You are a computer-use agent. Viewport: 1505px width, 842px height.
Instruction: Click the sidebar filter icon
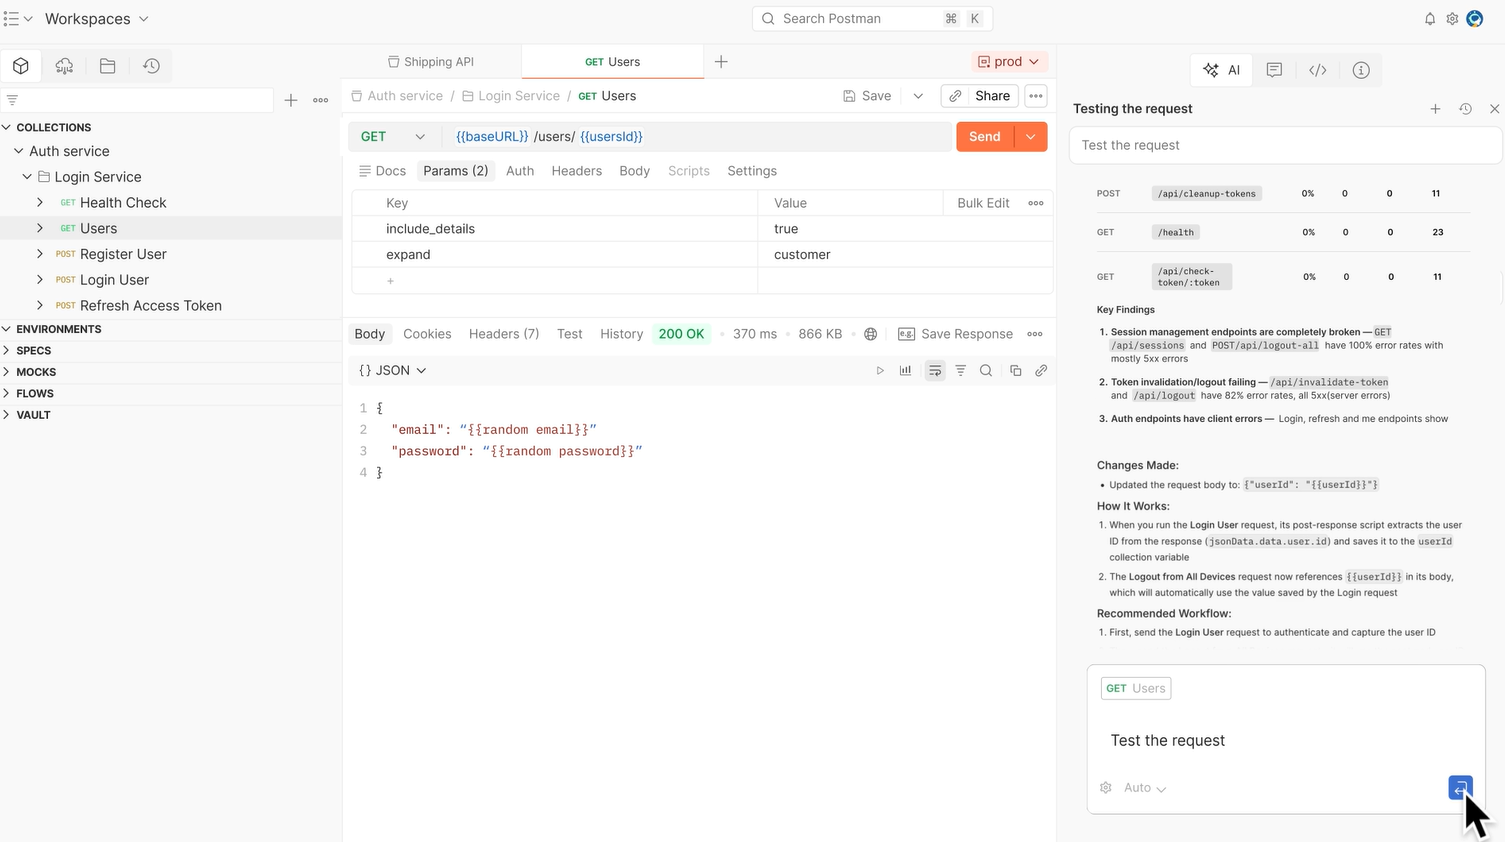click(12, 100)
